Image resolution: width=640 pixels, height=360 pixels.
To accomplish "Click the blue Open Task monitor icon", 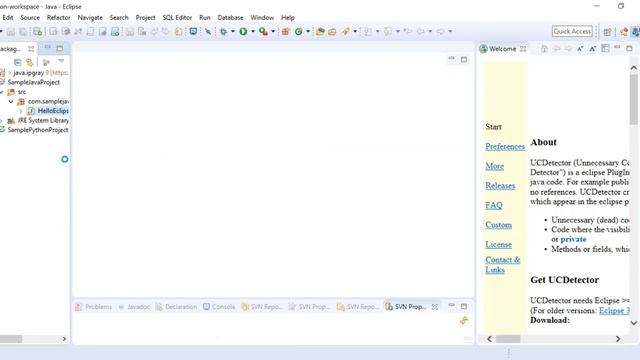I will pos(193,31).
